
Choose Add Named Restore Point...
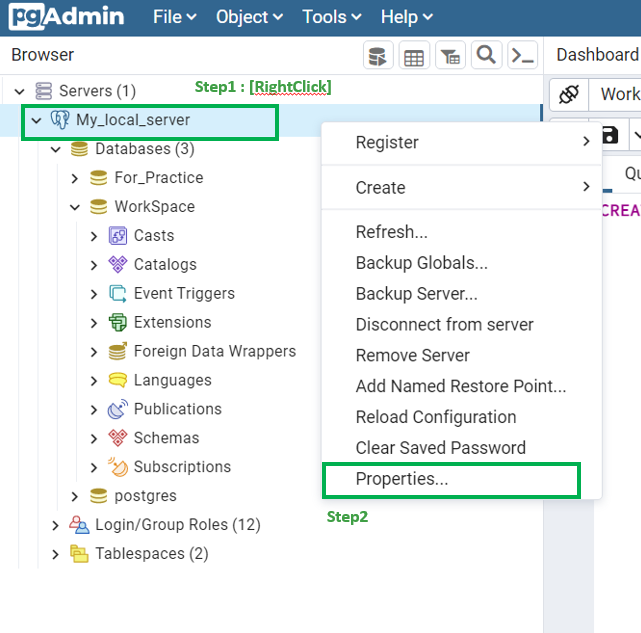[462, 386]
